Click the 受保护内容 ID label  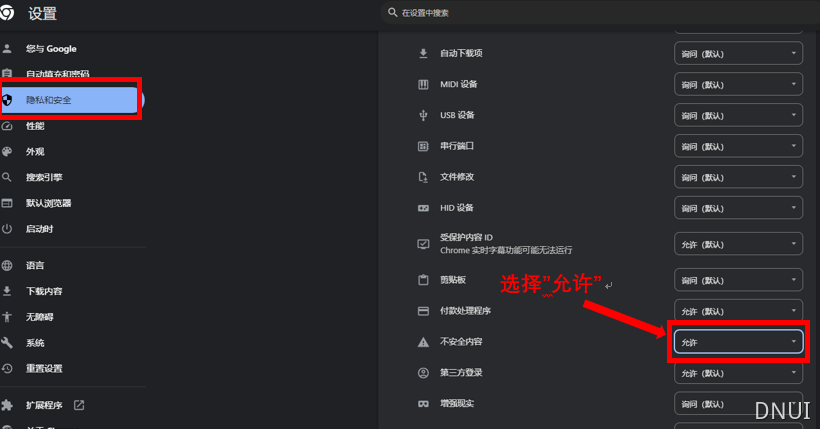[x=466, y=238]
